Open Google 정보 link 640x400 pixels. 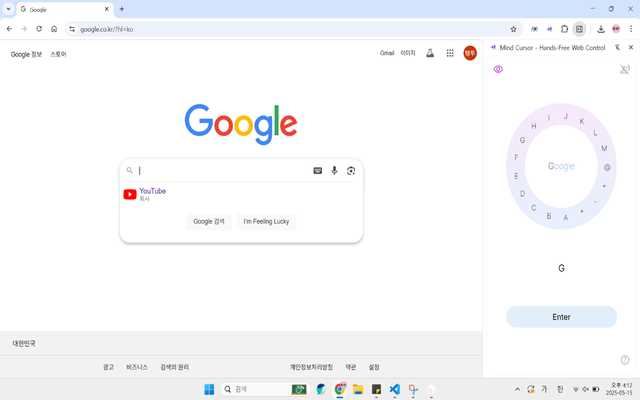click(26, 54)
